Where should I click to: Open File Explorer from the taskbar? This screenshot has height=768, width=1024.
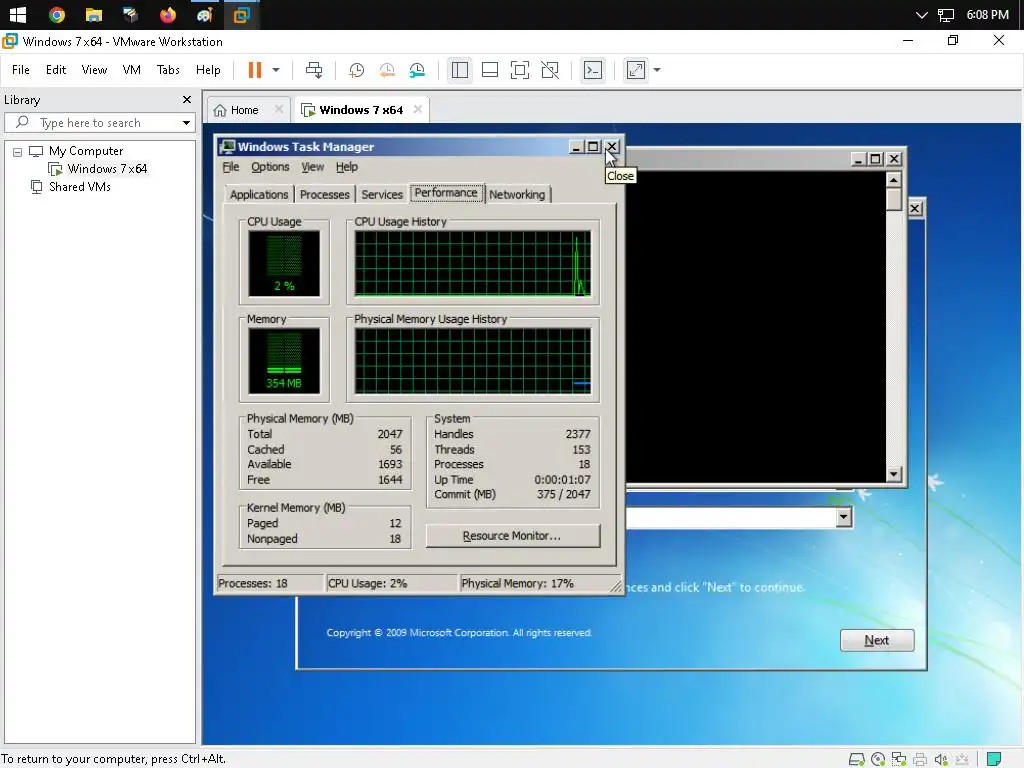[x=93, y=14]
